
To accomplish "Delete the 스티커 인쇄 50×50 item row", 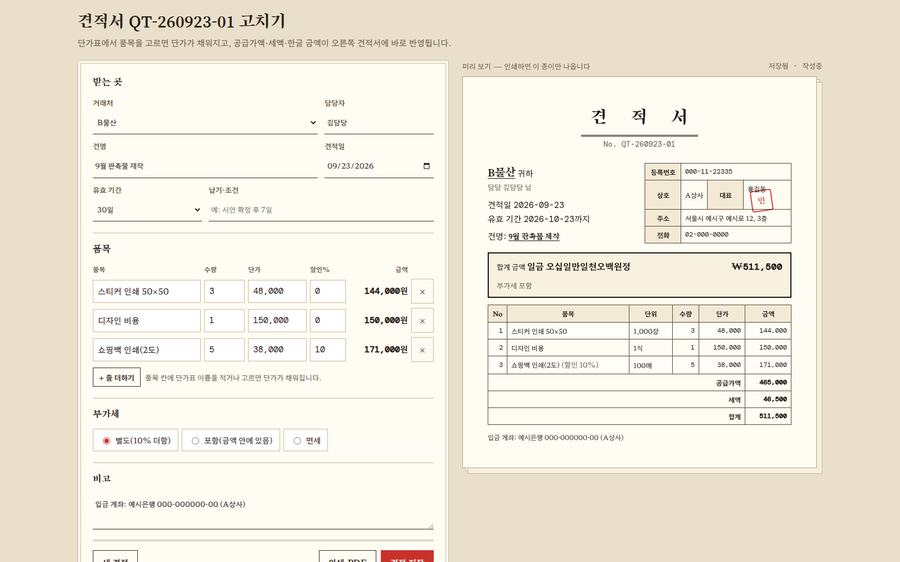I will point(422,291).
